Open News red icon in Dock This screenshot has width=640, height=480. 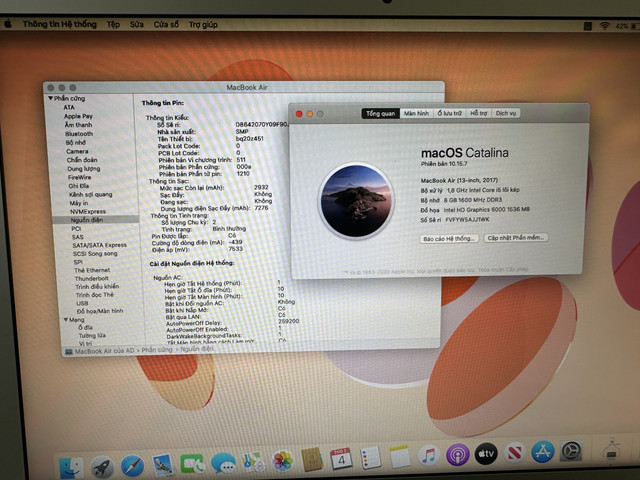coord(514,452)
